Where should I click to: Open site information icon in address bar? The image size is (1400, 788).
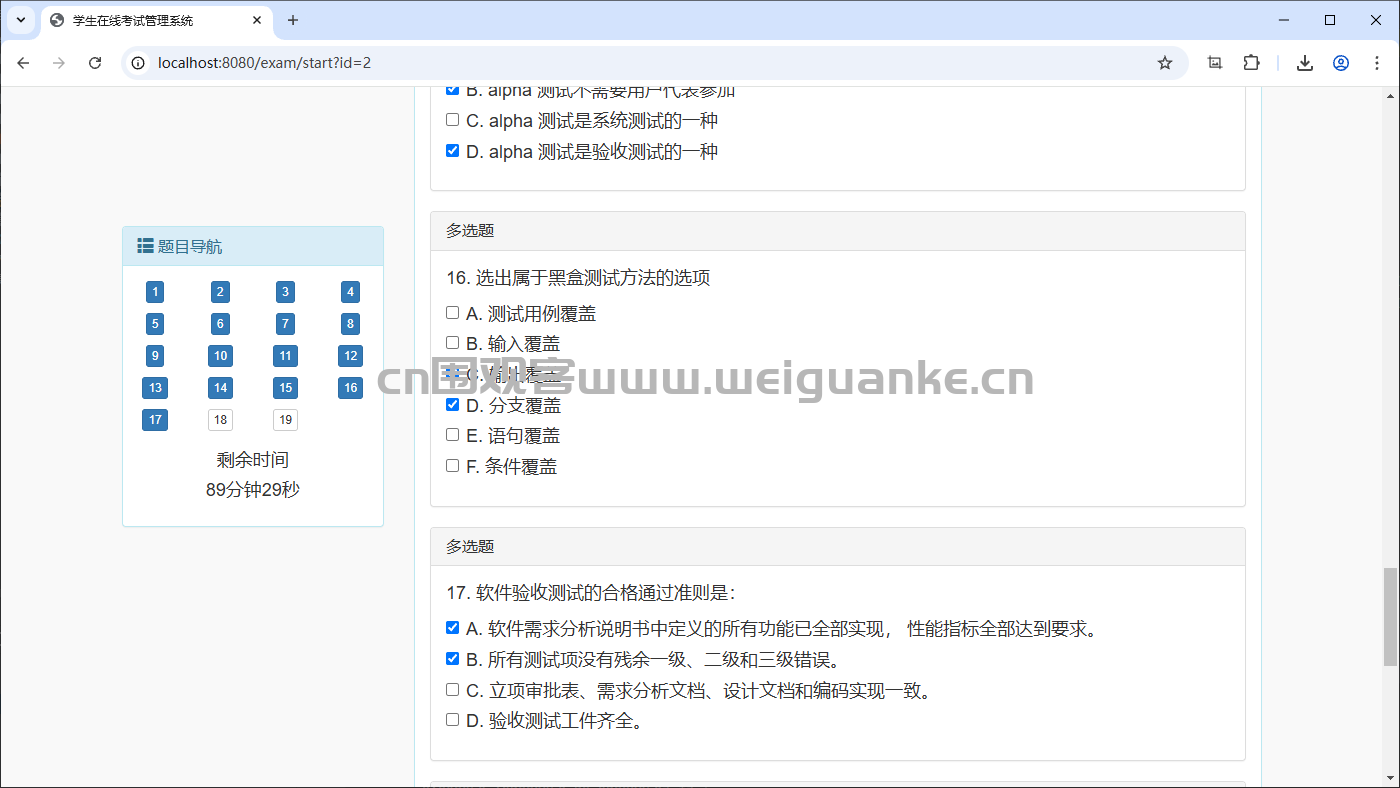[135, 62]
